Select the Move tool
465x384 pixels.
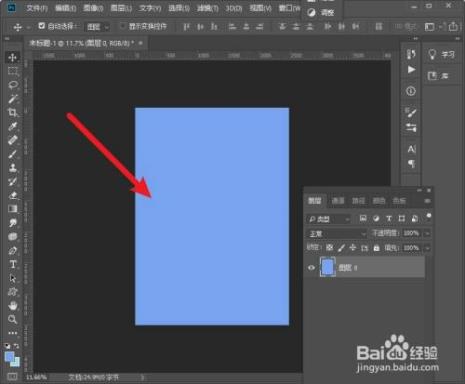coord(13,57)
